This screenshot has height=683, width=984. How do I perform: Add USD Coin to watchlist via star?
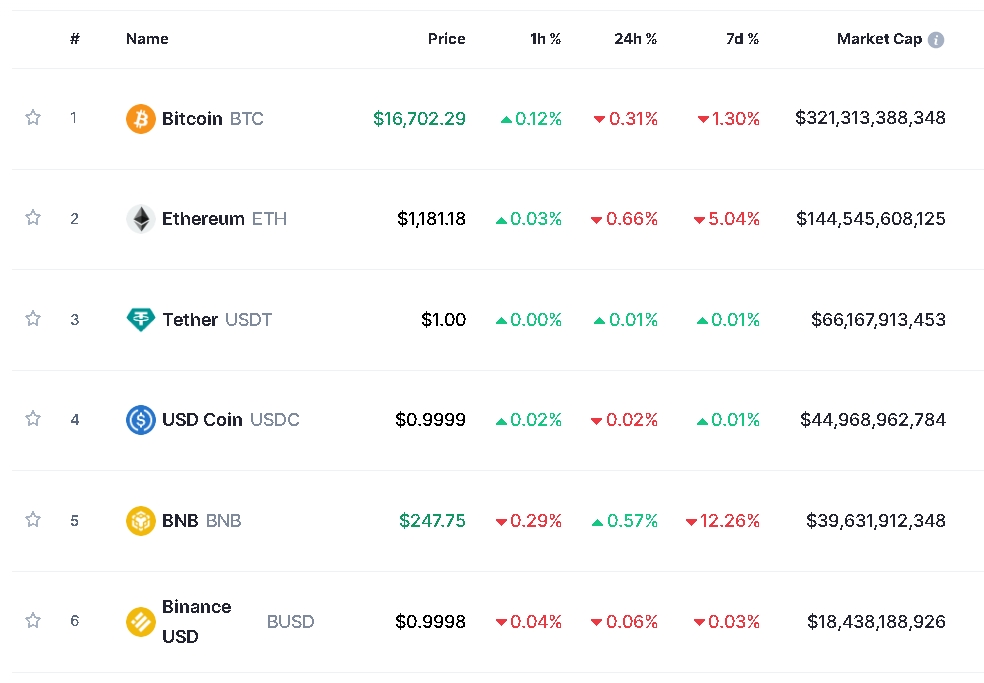tap(33, 419)
